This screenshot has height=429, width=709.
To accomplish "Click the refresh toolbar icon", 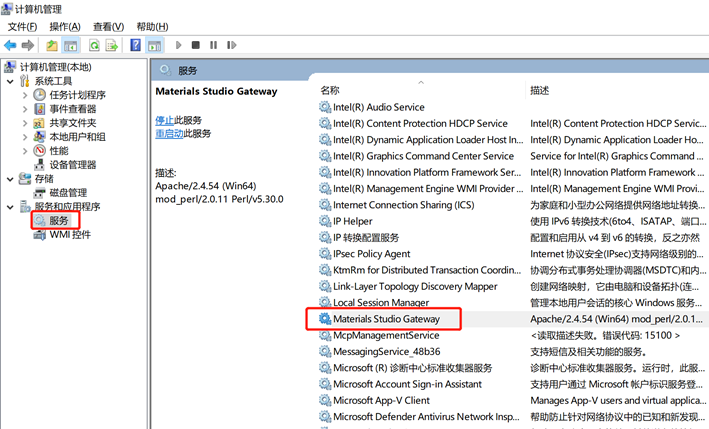I will pyautogui.click(x=94, y=45).
